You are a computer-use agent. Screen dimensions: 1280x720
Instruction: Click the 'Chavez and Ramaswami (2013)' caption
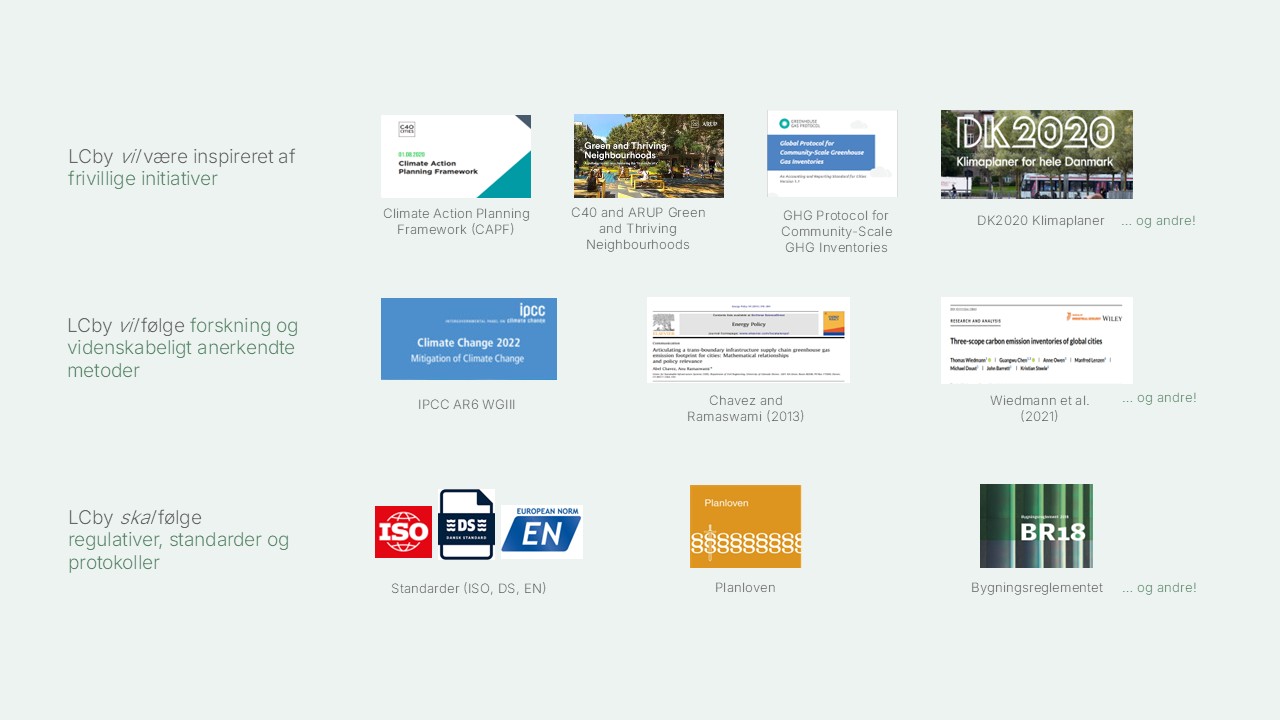(x=748, y=408)
